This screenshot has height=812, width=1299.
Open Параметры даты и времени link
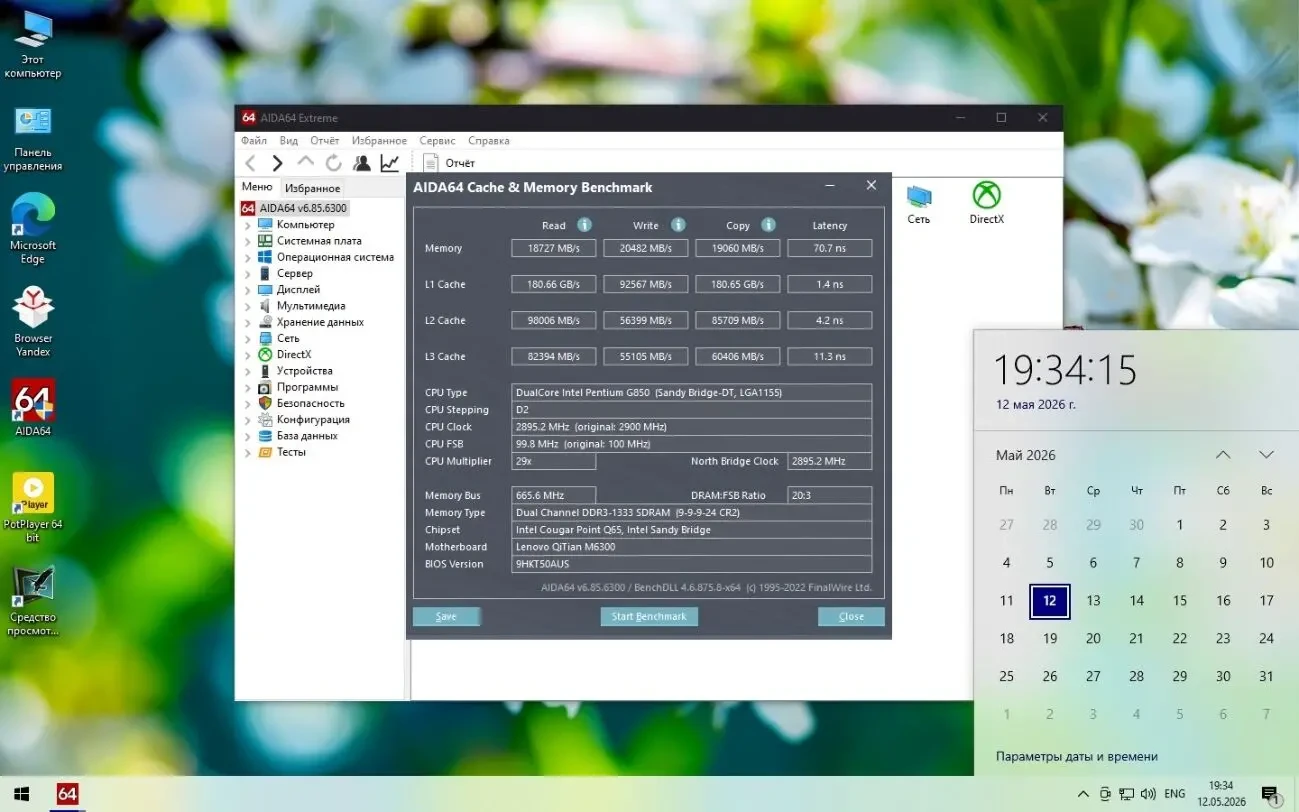click(x=1077, y=756)
